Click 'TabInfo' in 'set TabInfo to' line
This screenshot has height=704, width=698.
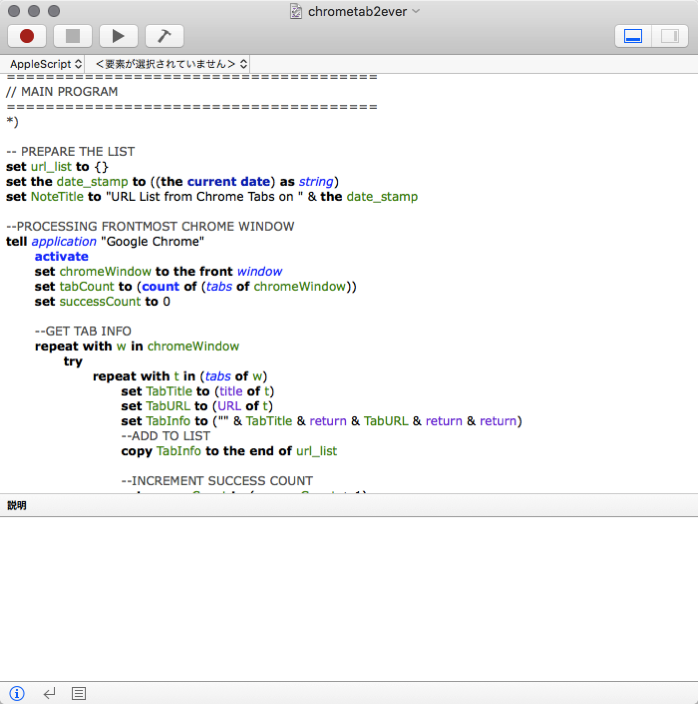point(168,421)
